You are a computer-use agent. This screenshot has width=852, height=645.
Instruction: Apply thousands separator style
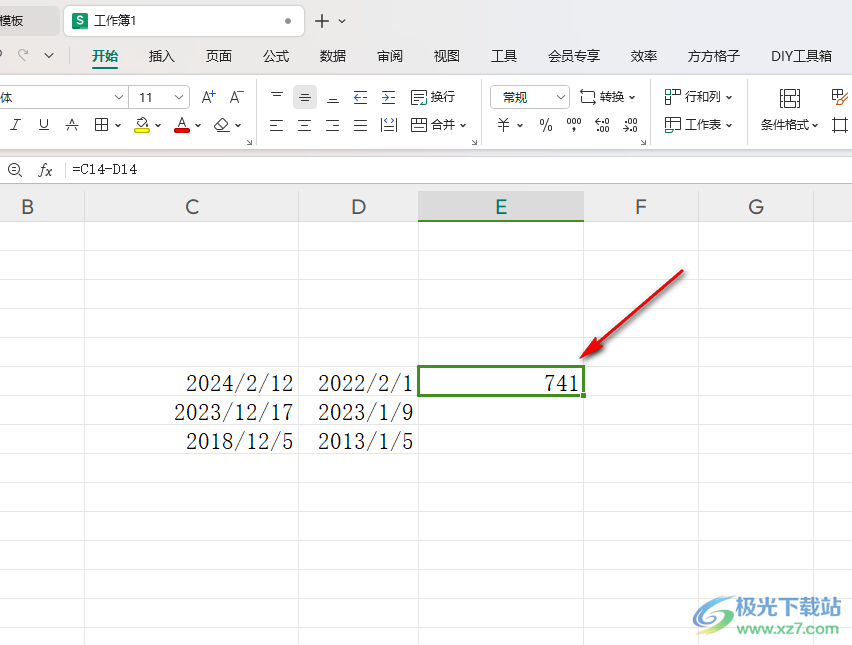[574, 125]
